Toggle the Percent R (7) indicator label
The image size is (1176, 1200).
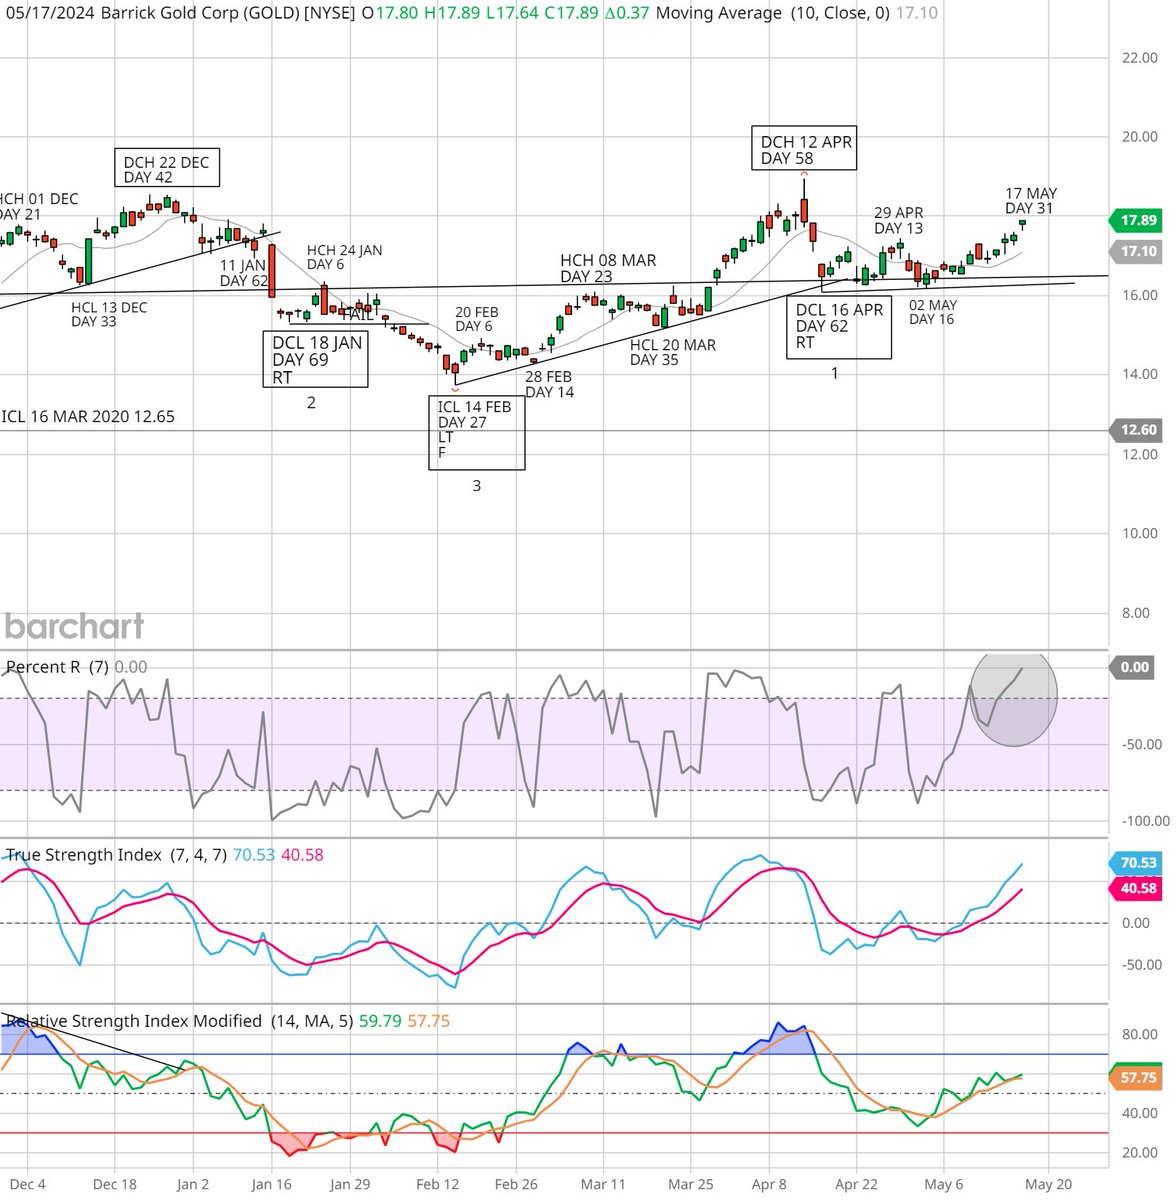pos(60,667)
